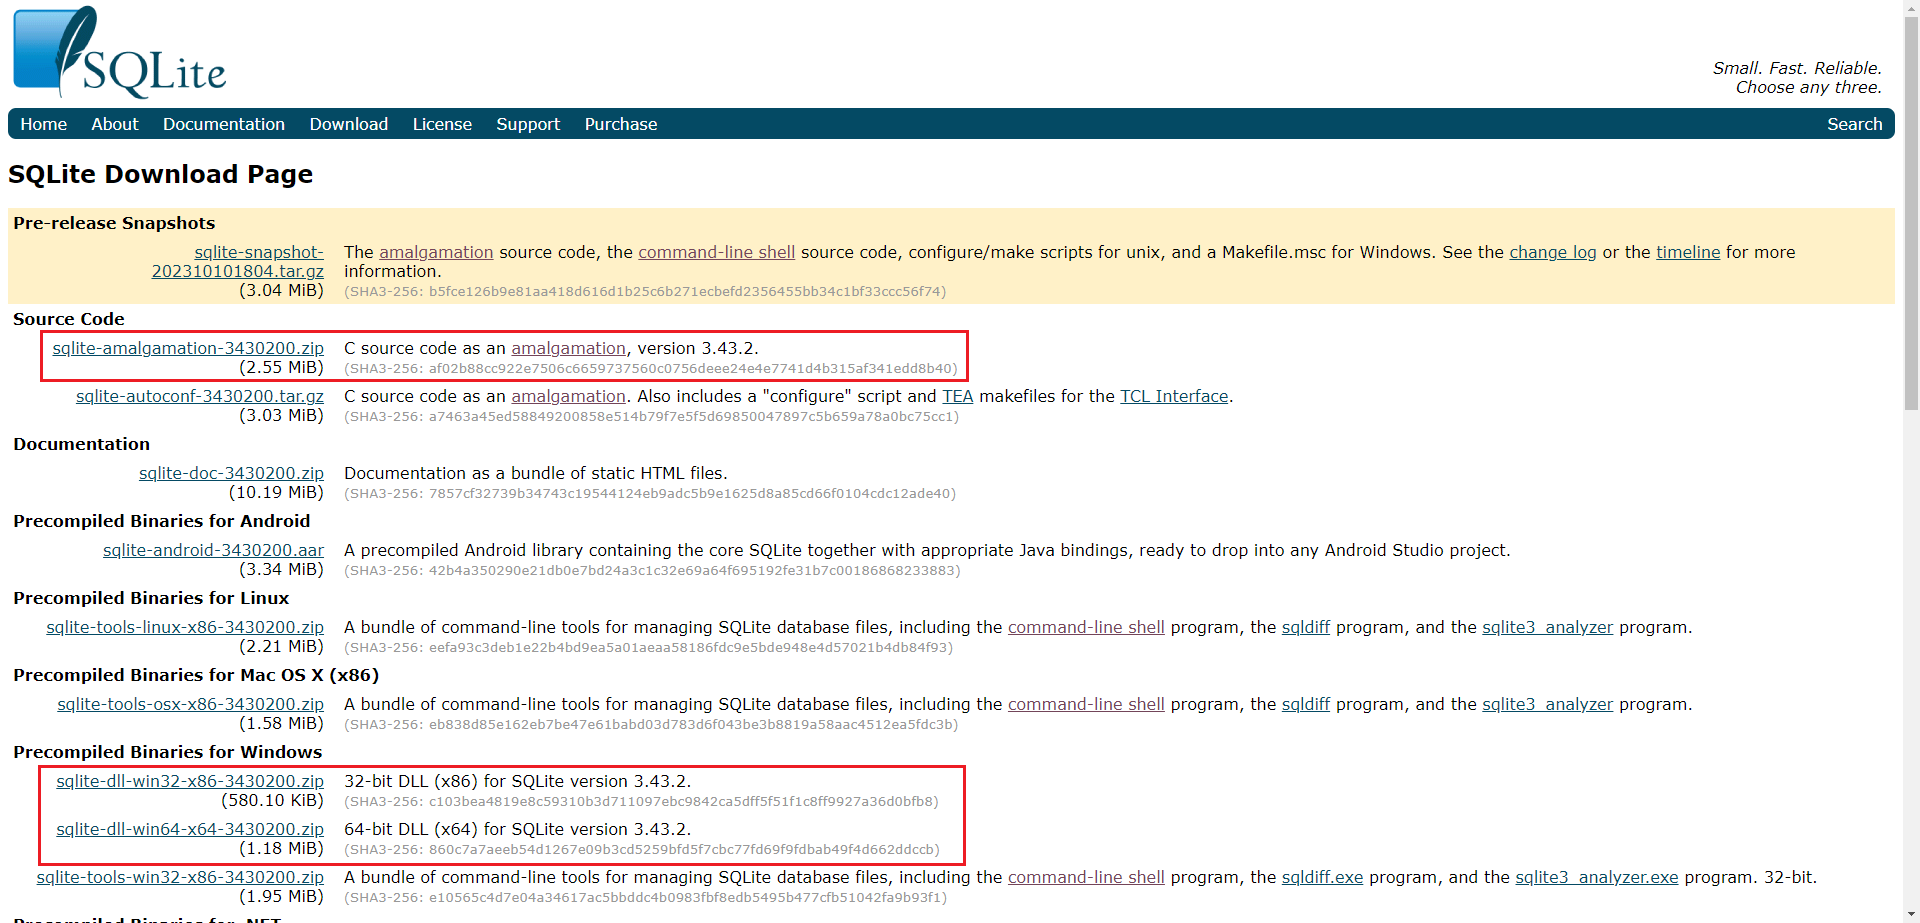Click the SHA3-256 hash under sqlite-doc-3430200.zip

(650, 493)
